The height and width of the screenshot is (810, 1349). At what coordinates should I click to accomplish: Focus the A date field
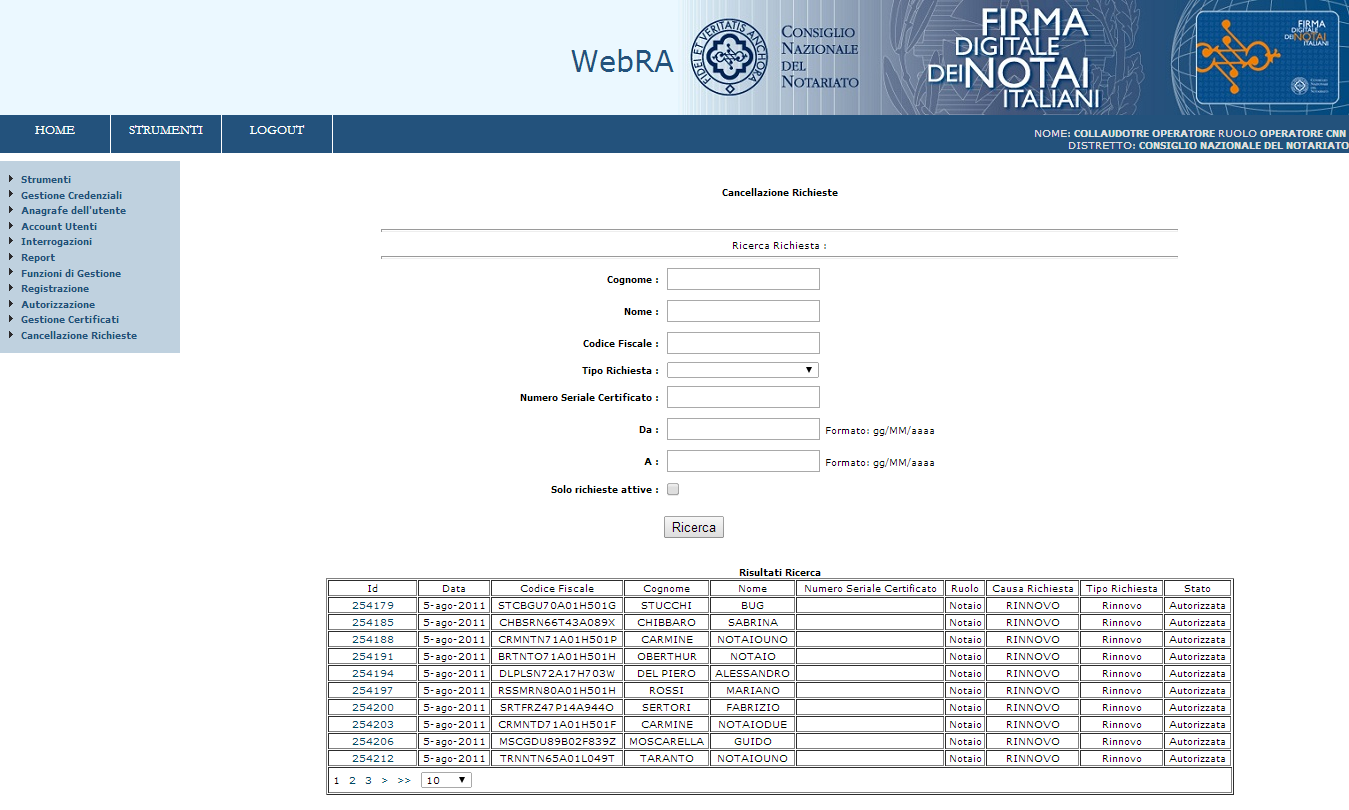[x=743, y=461]
